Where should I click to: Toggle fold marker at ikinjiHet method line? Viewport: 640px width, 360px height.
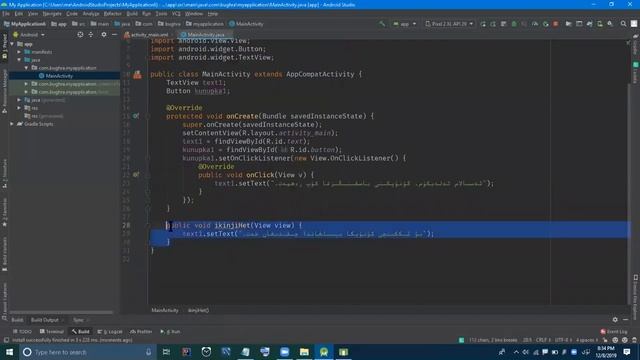point(148,225)
